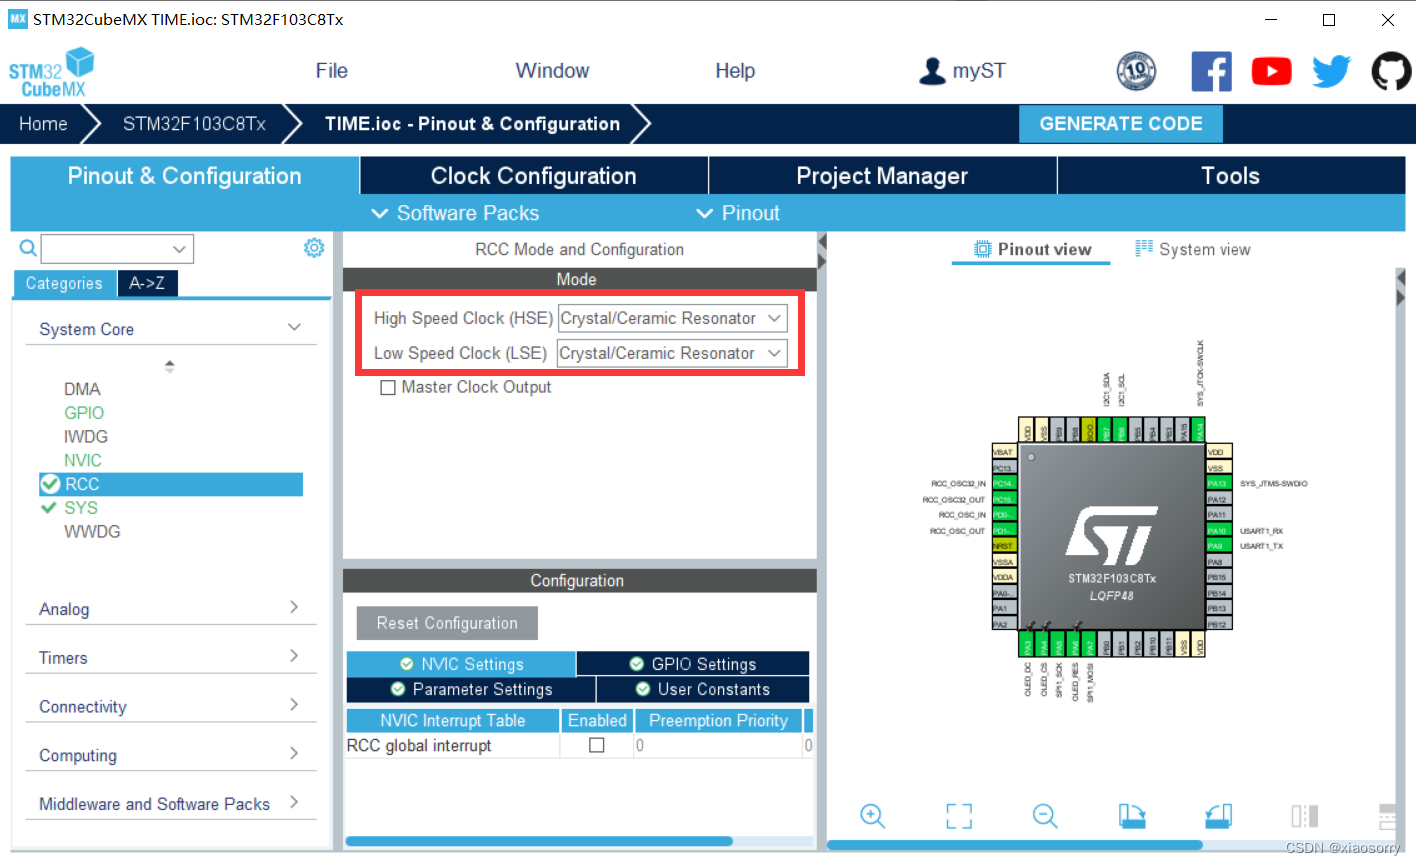The height and width of the screenshot is (865, 1416).
Task: Open the Window menu
Action: [552, 71]
